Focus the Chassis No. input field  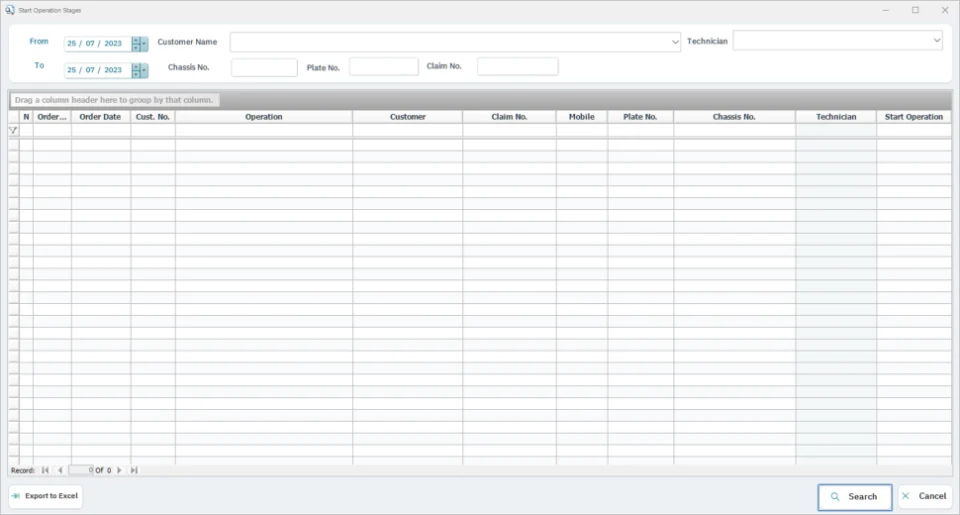tap(264, 67)
